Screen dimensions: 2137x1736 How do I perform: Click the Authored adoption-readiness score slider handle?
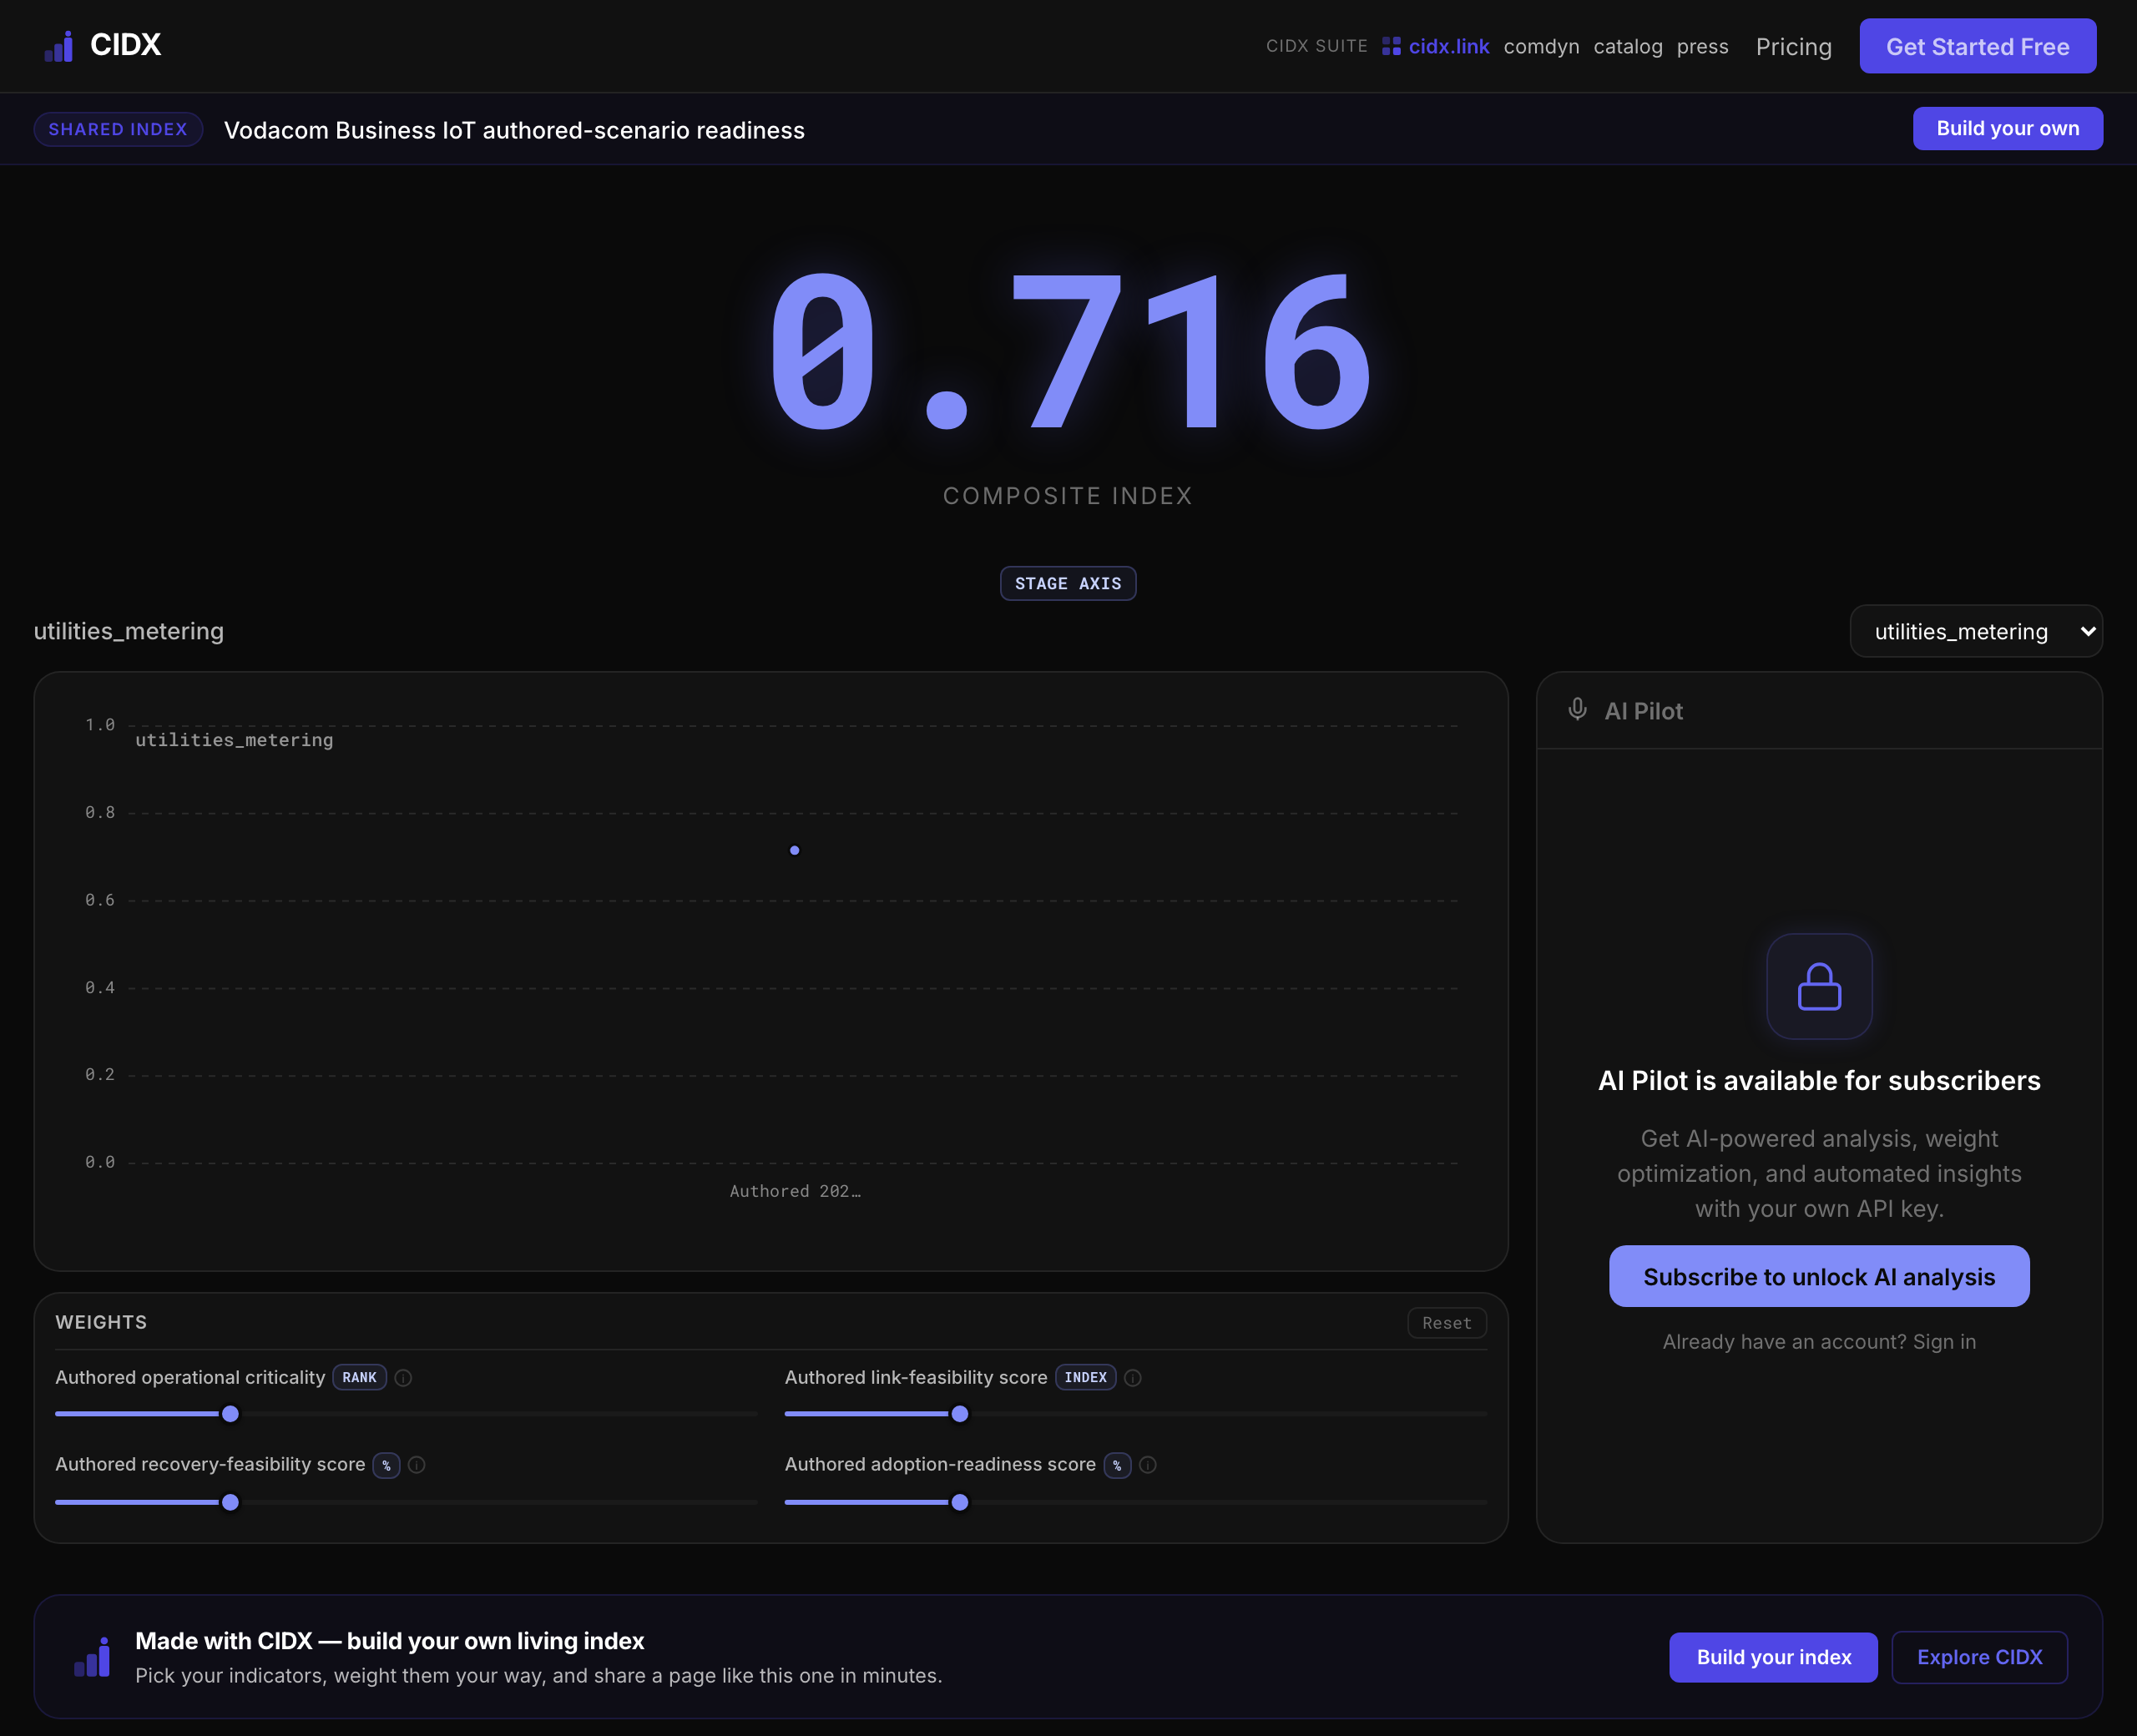pyautogui.click(x=960, y=1502)
